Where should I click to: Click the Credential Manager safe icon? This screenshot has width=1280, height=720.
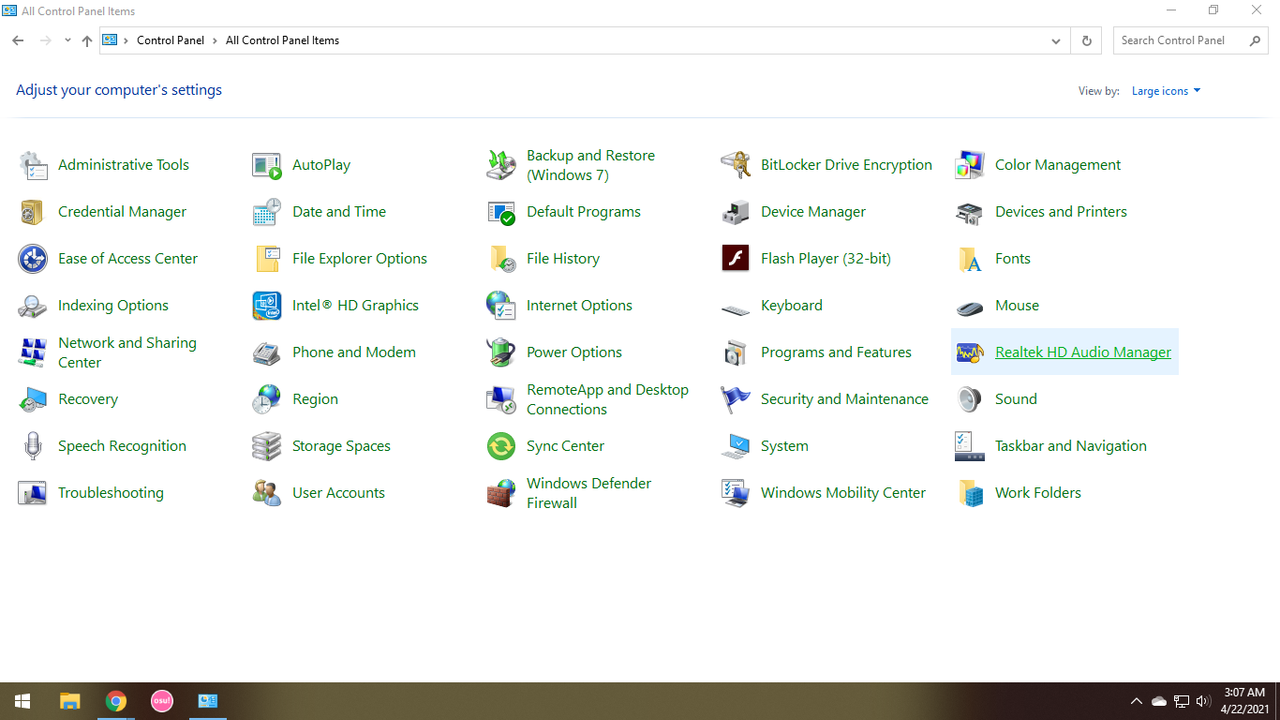[x=33, y=212]
